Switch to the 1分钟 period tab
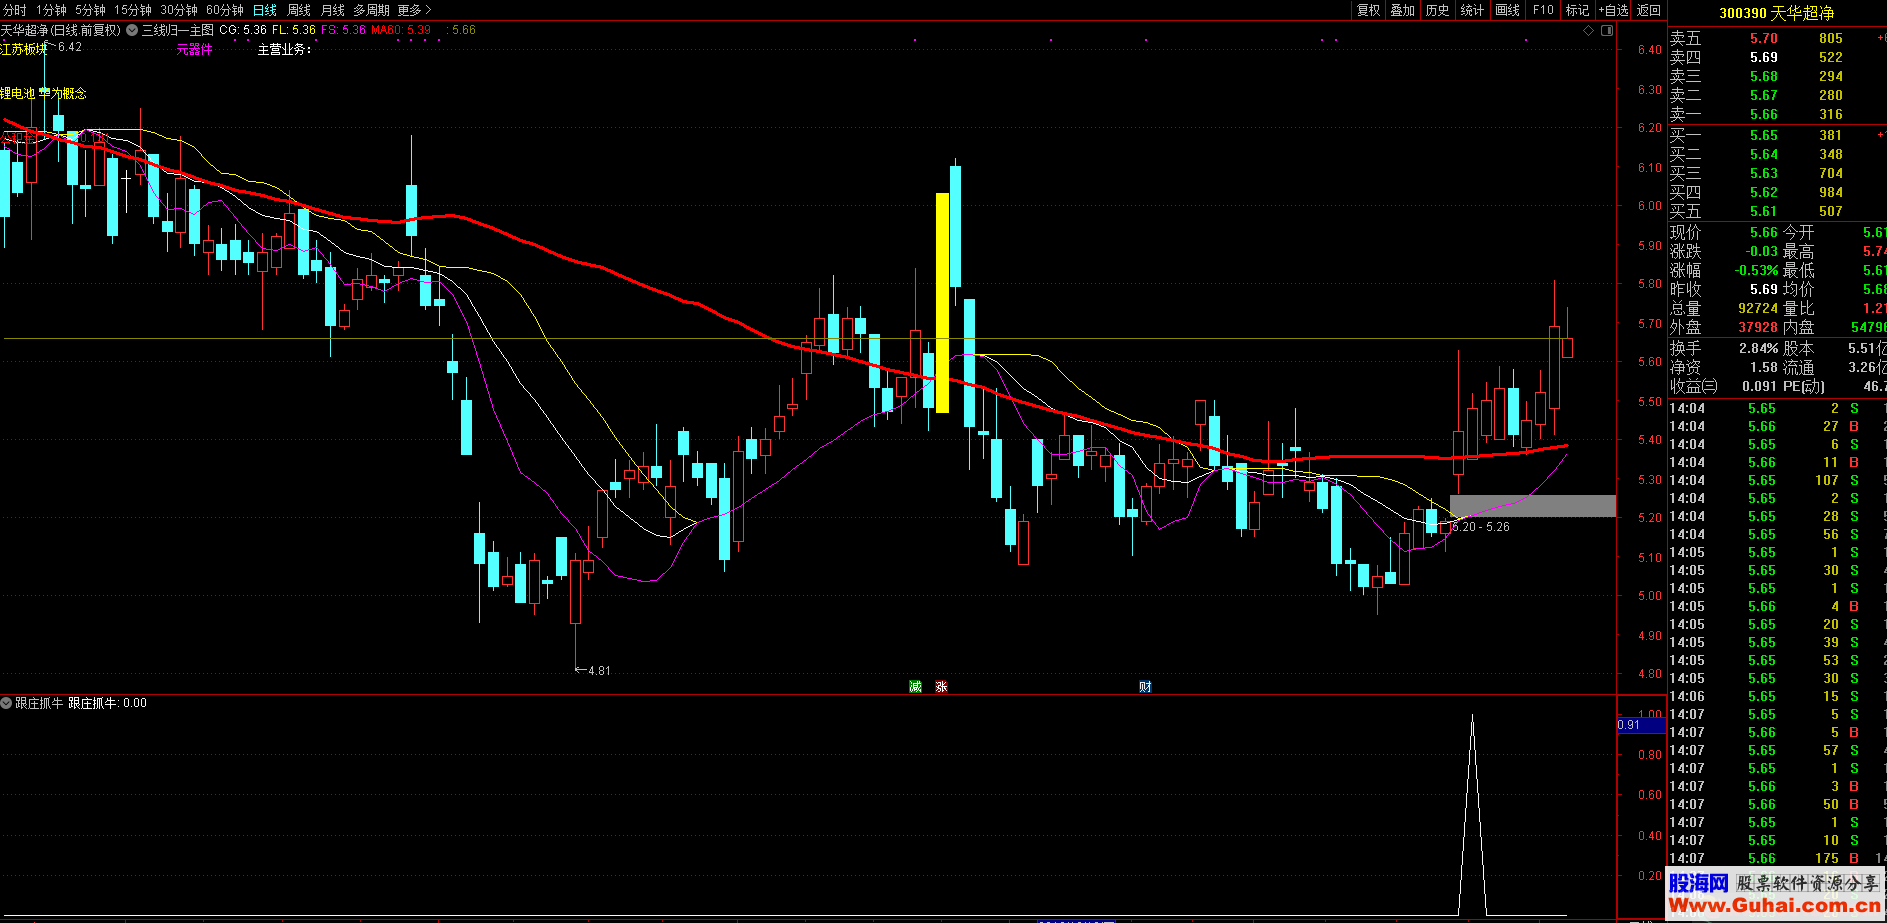 (51, 10)
